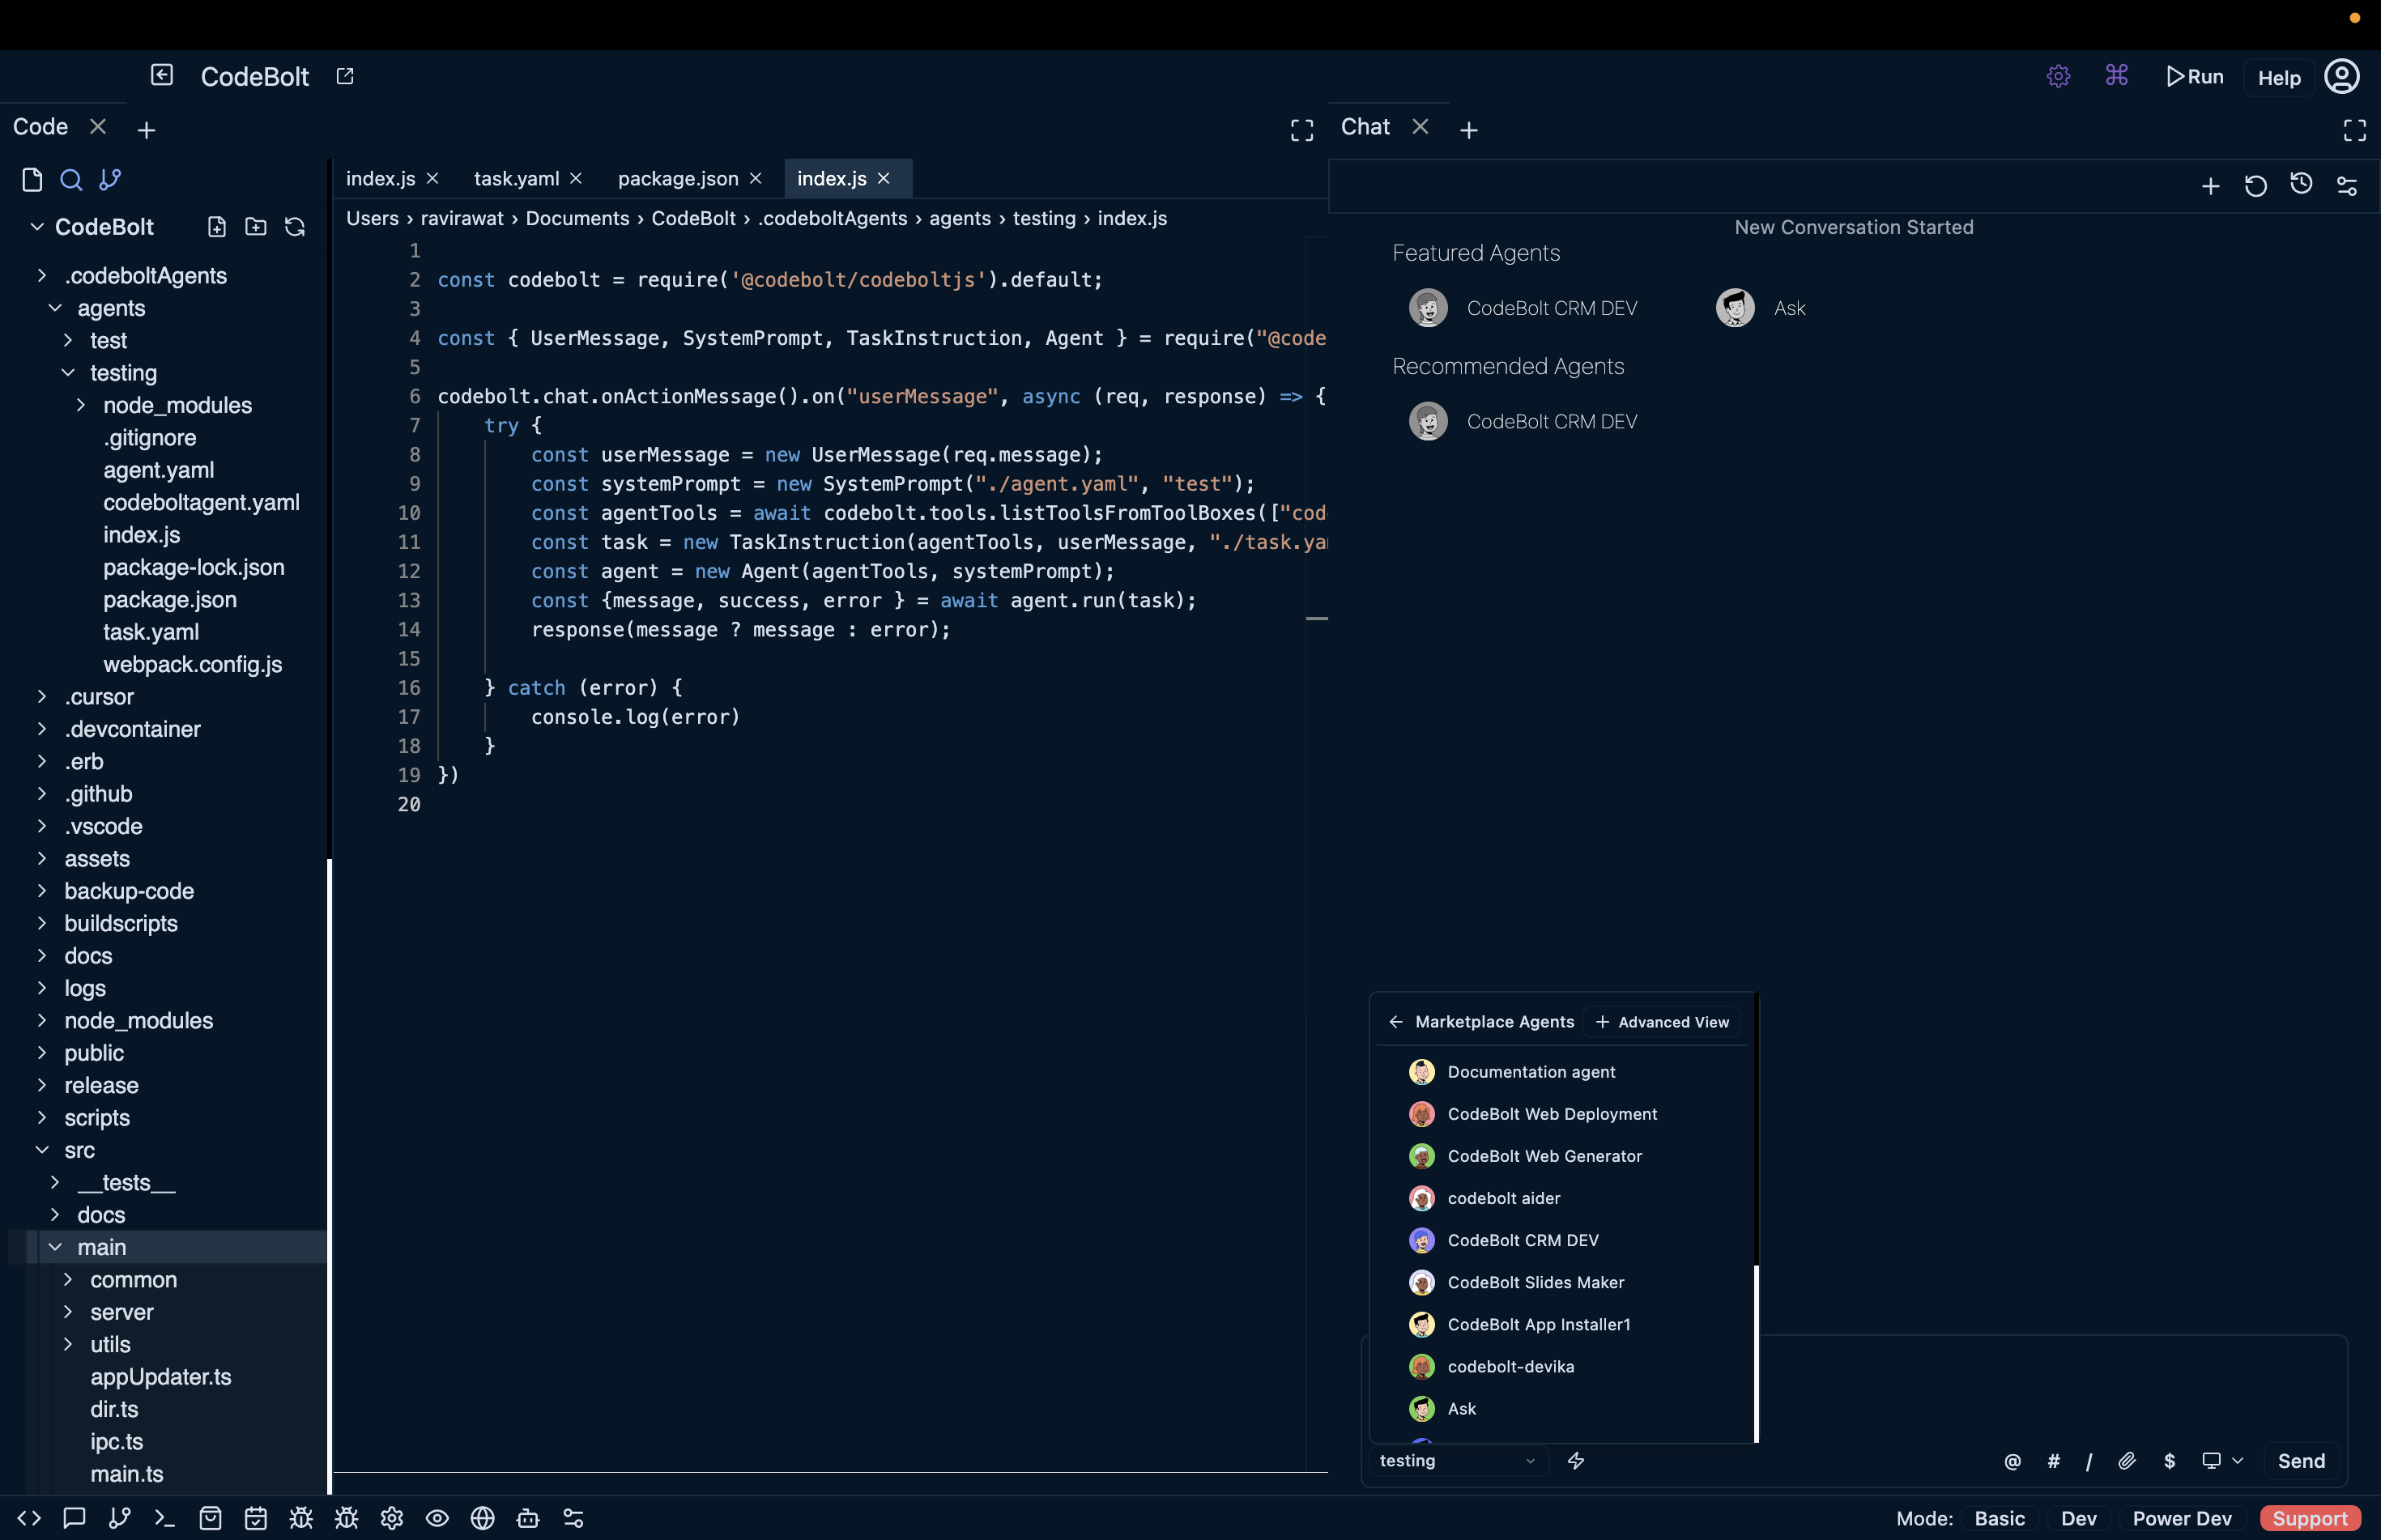The image size is (2381, 1540).
Task: Open the calendar check tasks icon
Action: tap(256, 1518)
